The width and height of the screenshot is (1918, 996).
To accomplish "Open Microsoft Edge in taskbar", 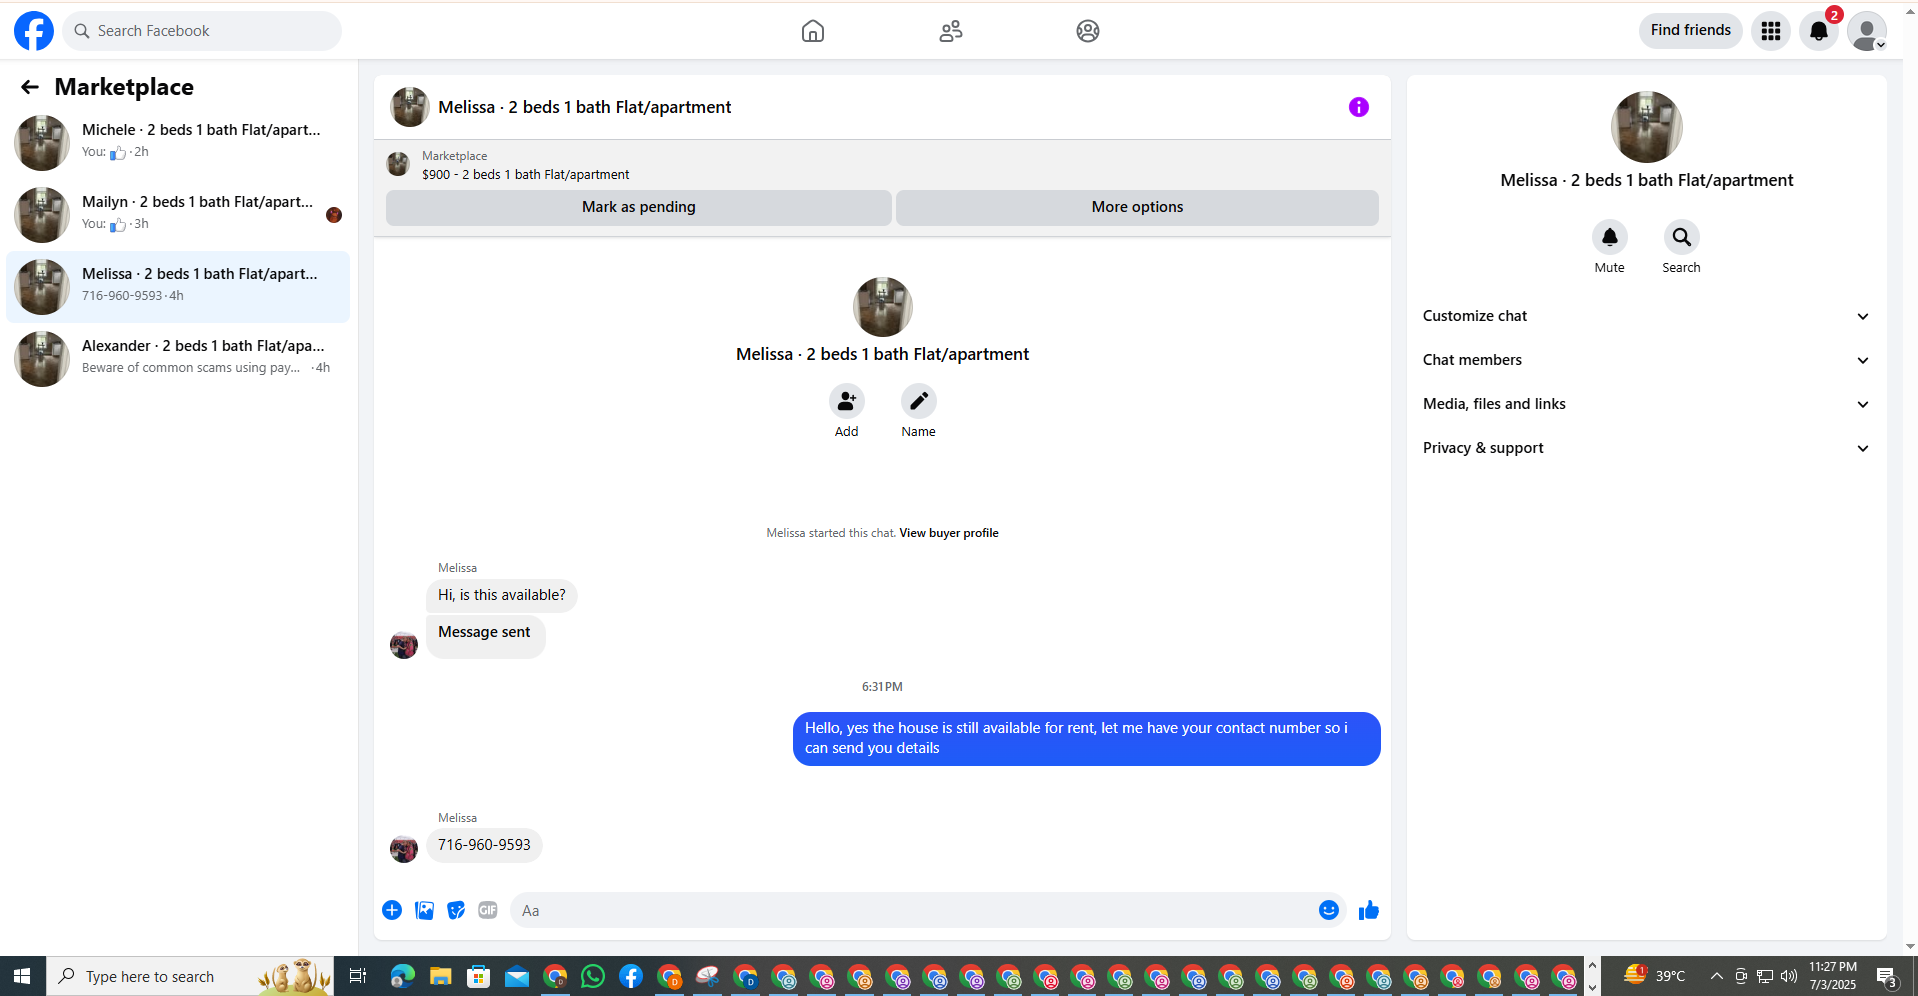I will [x=403, y=976].
